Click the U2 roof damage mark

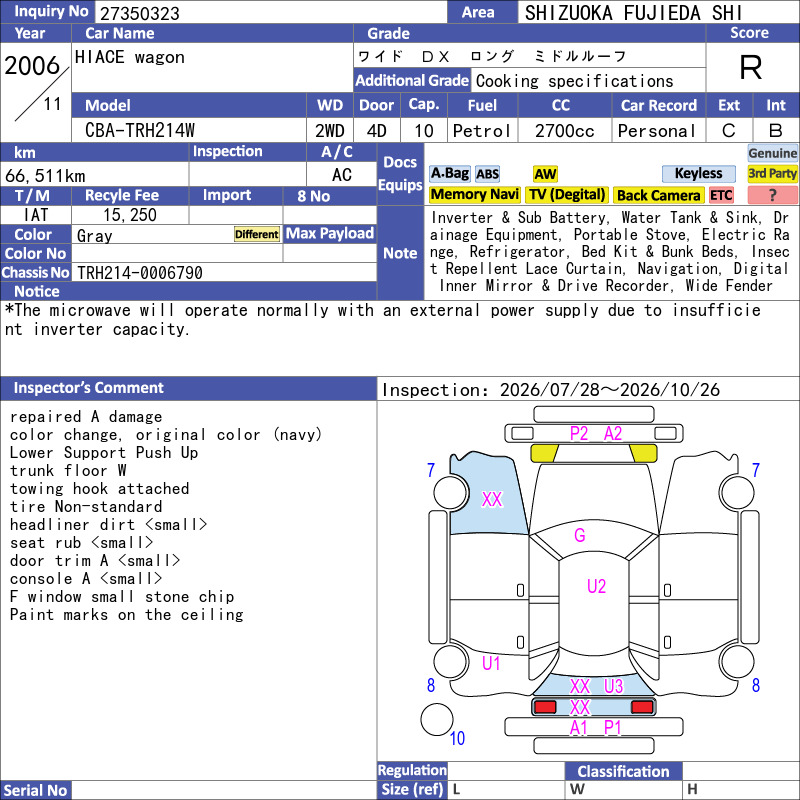tap(596, 586)
